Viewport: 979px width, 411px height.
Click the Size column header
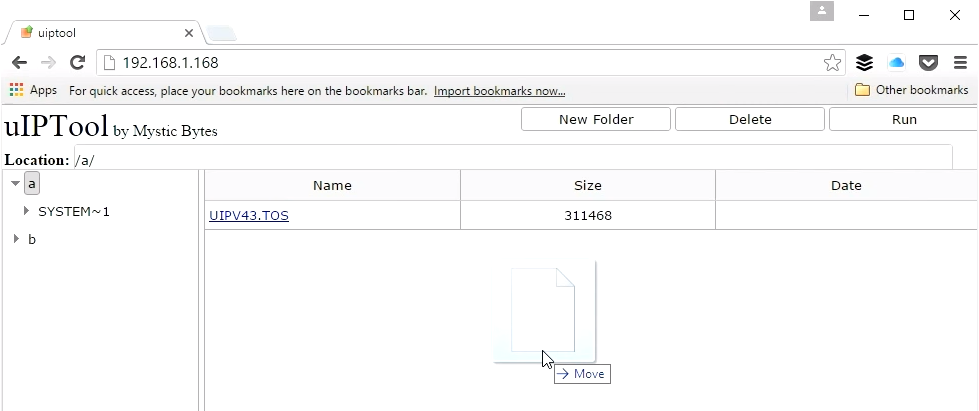tap(588, 186)
